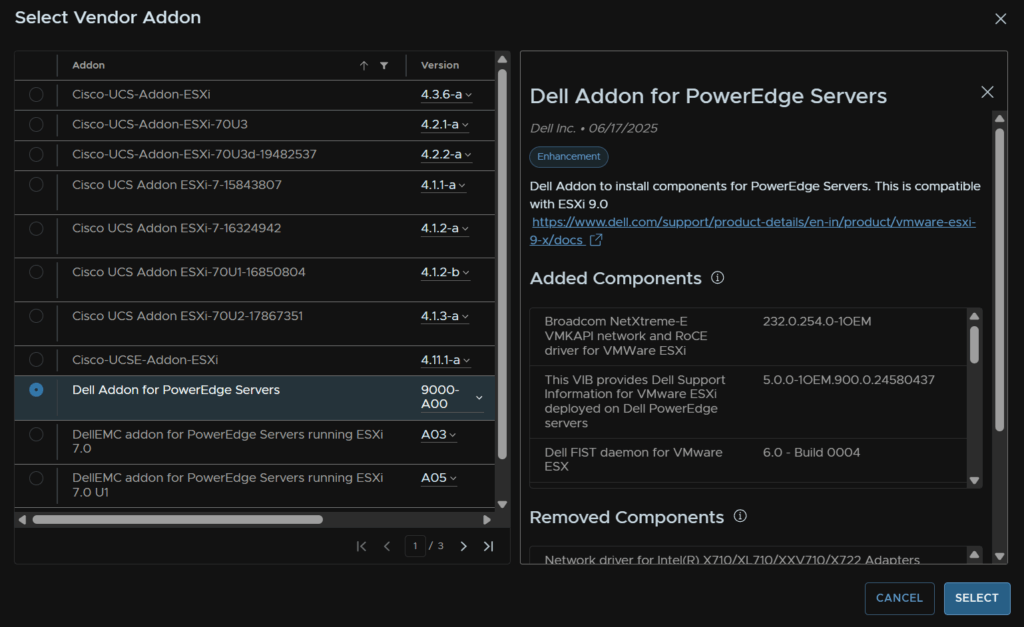
Task: Click the Added Components list scrollbar thumb
Action: [974, 344]
